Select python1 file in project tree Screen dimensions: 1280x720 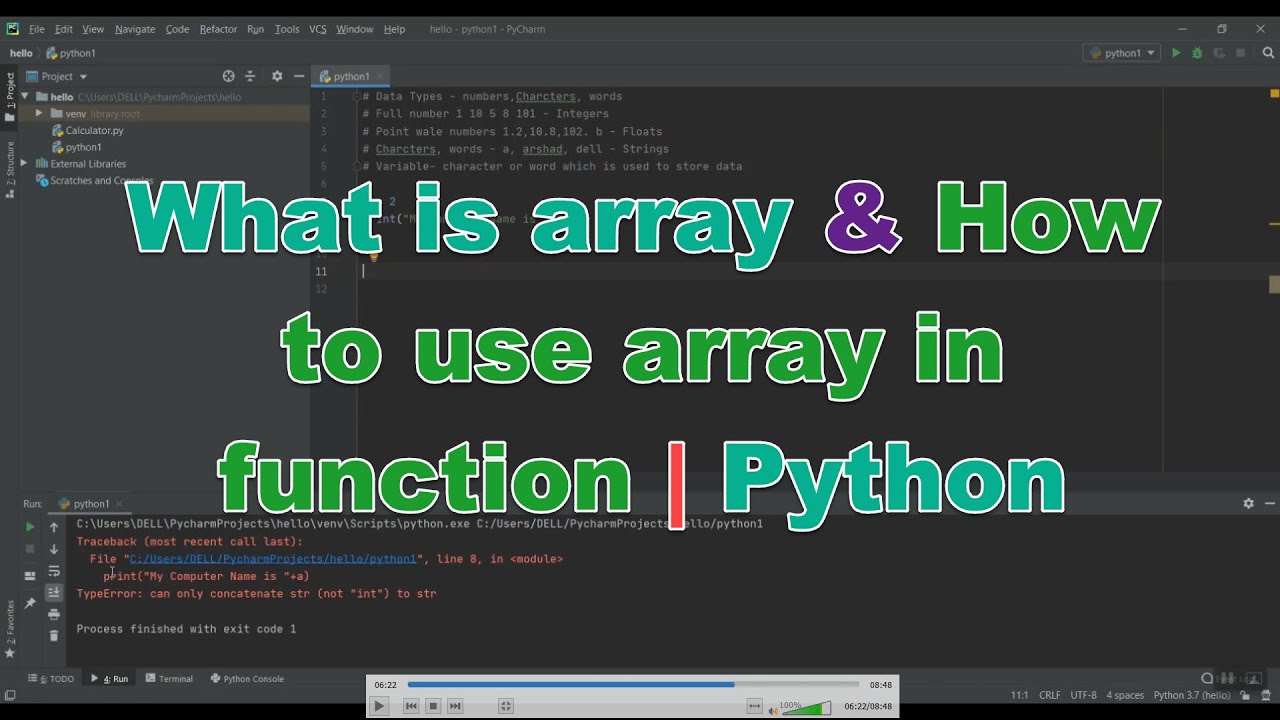(x=84, y=147)
